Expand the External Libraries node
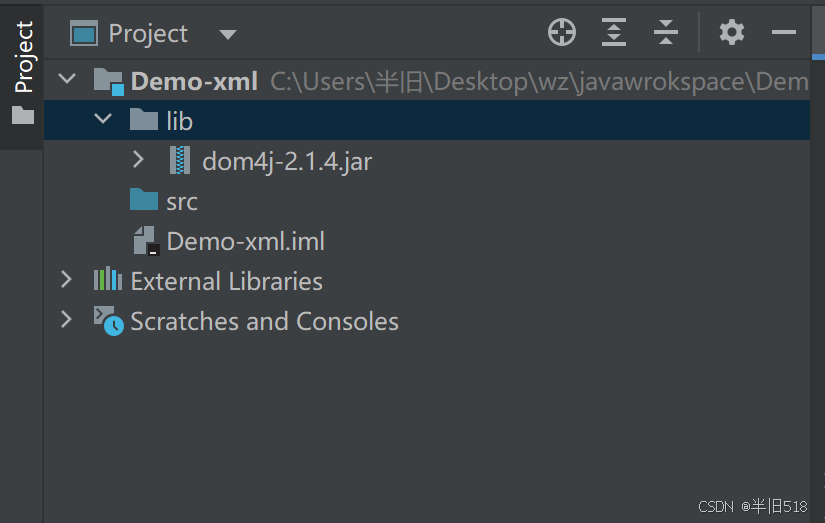Viewport: 825px width, 523px height. point(66,279)
